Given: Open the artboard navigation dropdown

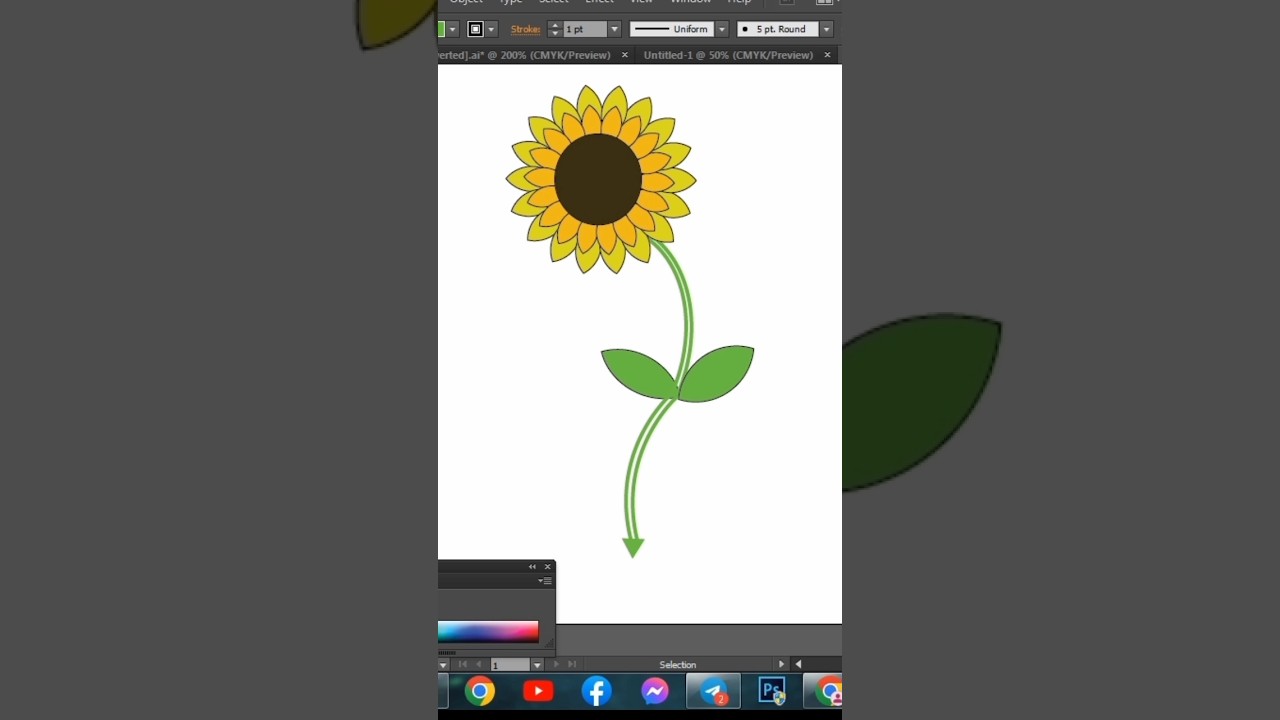Looking at the screenshot, I should coord(537,665).
